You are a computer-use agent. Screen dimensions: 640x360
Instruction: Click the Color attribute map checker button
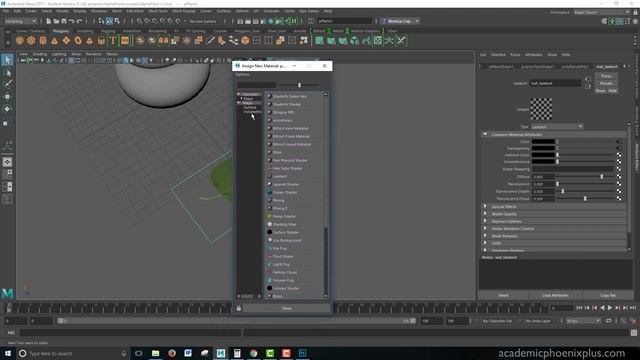coord(619,142)
